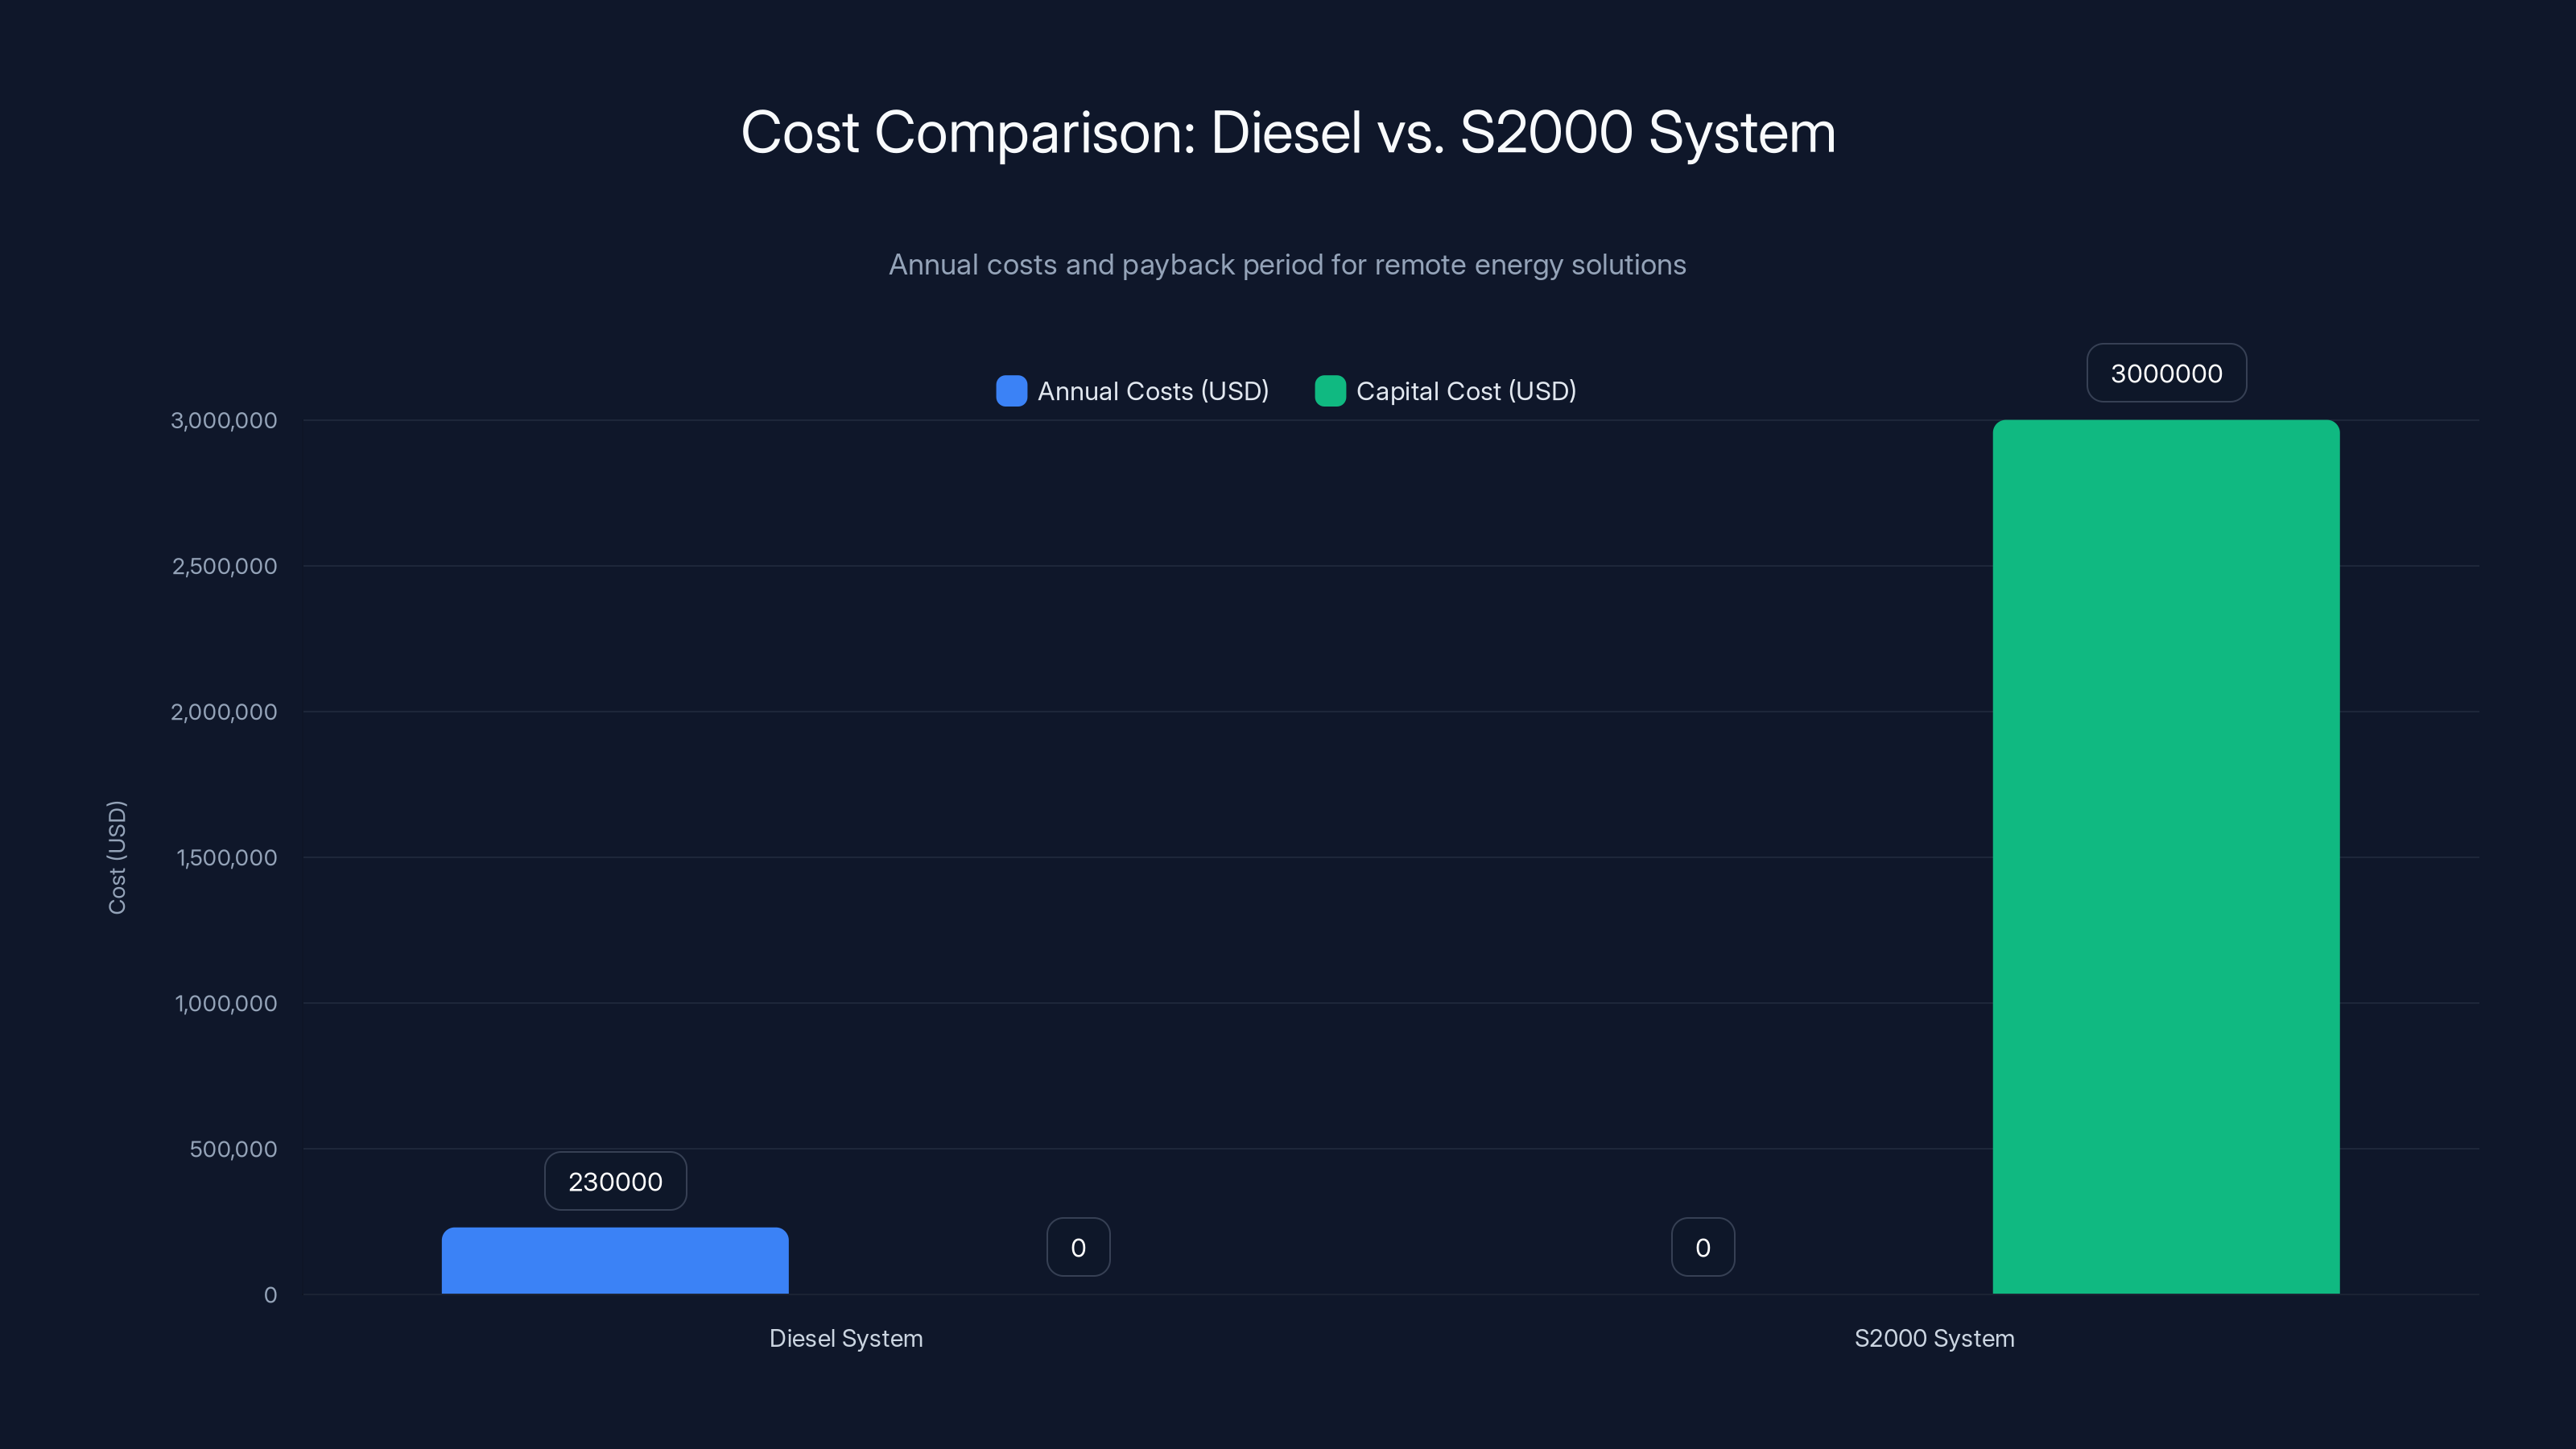Expand the S2000 System category grouping
The image size is (2576, 1449).
1934,1338
